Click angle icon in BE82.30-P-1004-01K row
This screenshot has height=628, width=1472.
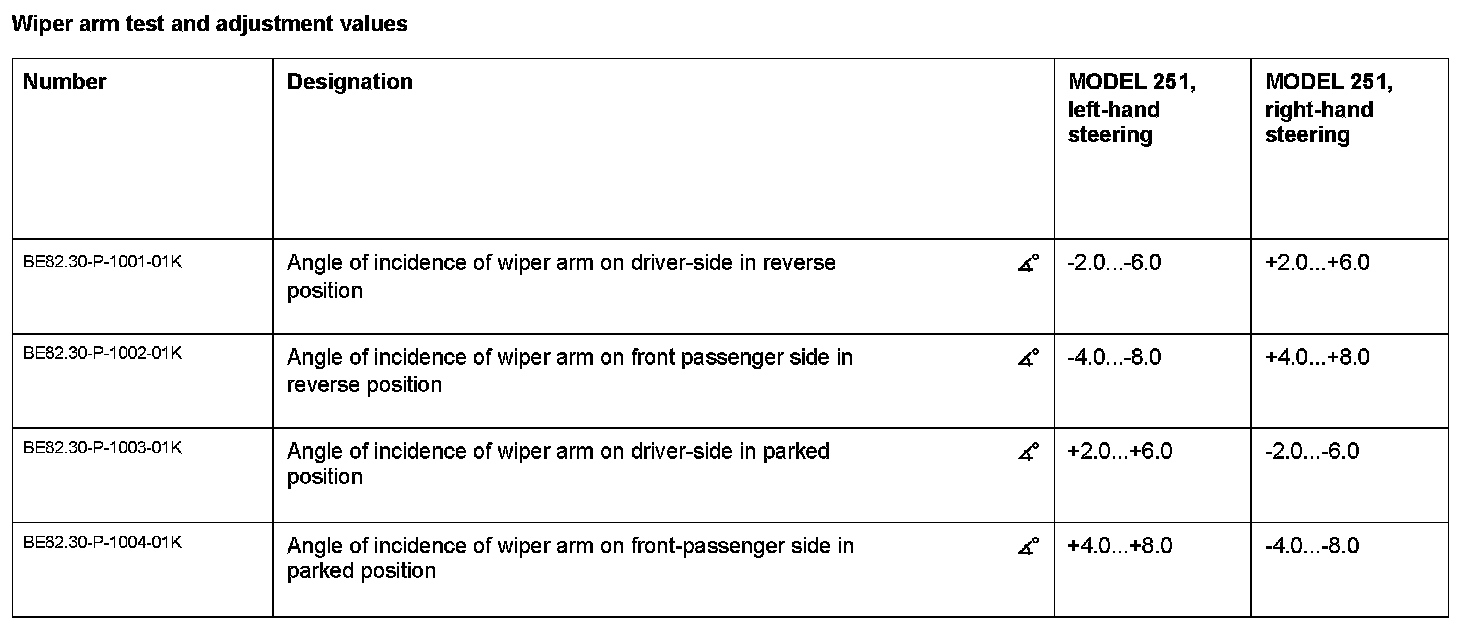tap(1029, 546)
